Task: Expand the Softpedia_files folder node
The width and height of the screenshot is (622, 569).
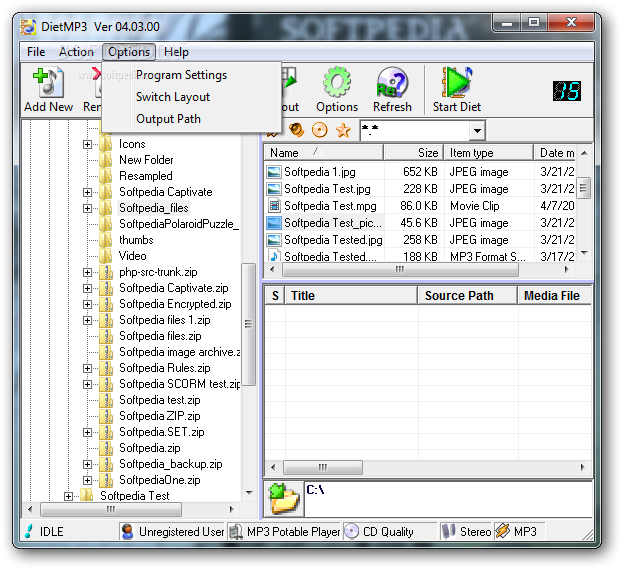Action: click(x=87, y=208)
